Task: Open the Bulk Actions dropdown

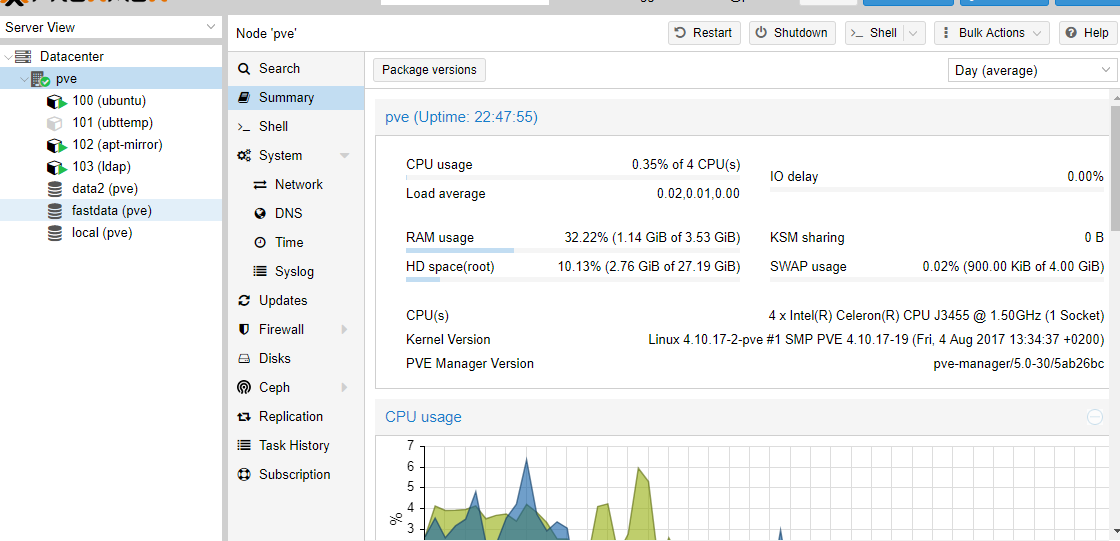Action: coord(992,33)
